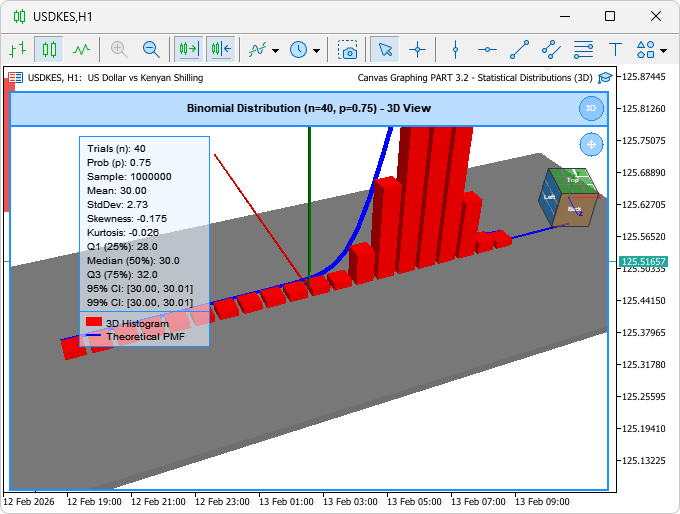Viewport: 680px width, 514px height.
Task: Choose the trendline drawing tool
Action: 519,49
